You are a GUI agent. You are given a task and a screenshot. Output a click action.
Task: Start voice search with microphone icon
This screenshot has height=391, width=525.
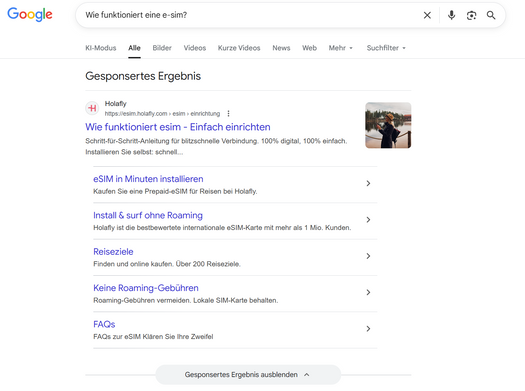[x=451, y=15]
